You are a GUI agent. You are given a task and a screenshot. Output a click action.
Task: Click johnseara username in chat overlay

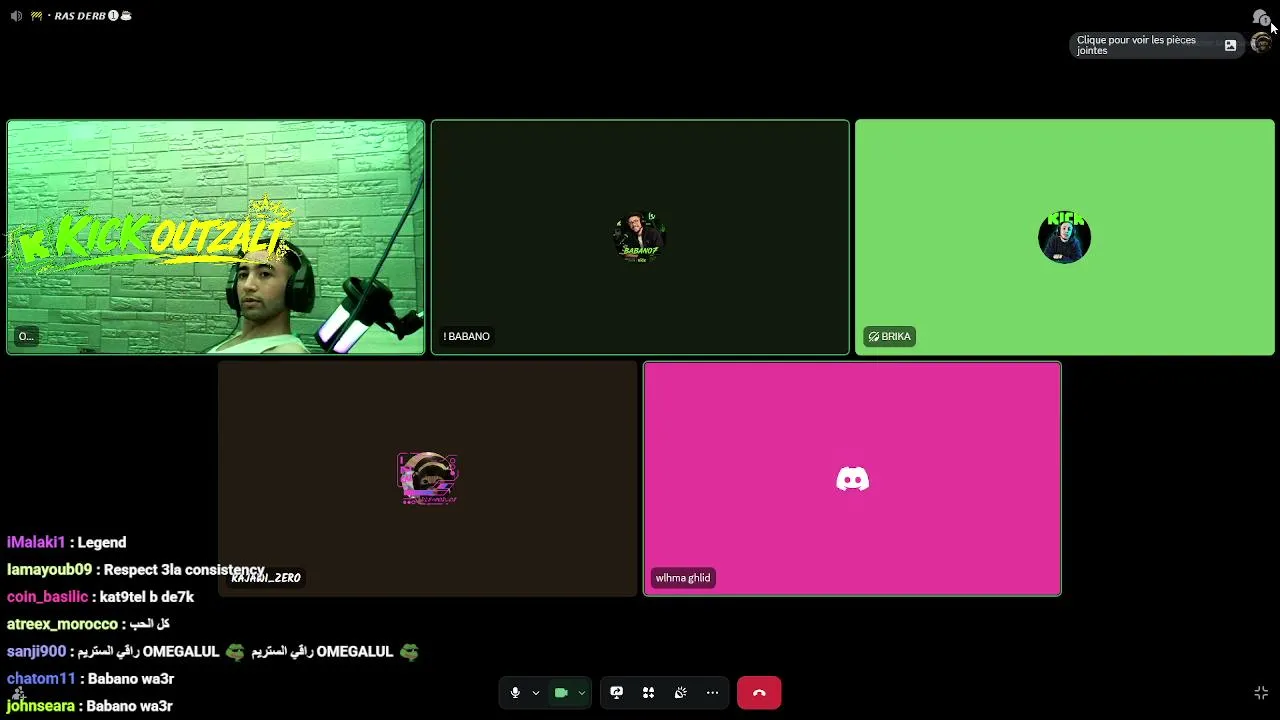tap(41, 706)
